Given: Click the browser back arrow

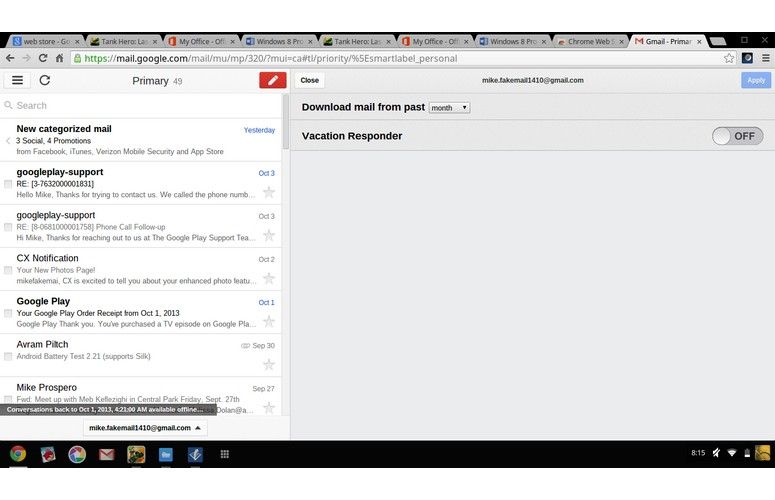Looking at the screenshot, I should point(10,58).
